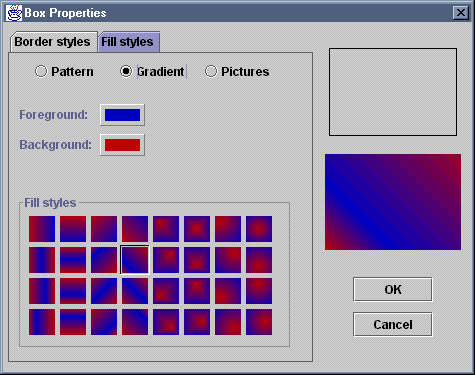Pick gradient swatch row 1 column 5
Screen dimensions: 475x375
coord(166,229)
